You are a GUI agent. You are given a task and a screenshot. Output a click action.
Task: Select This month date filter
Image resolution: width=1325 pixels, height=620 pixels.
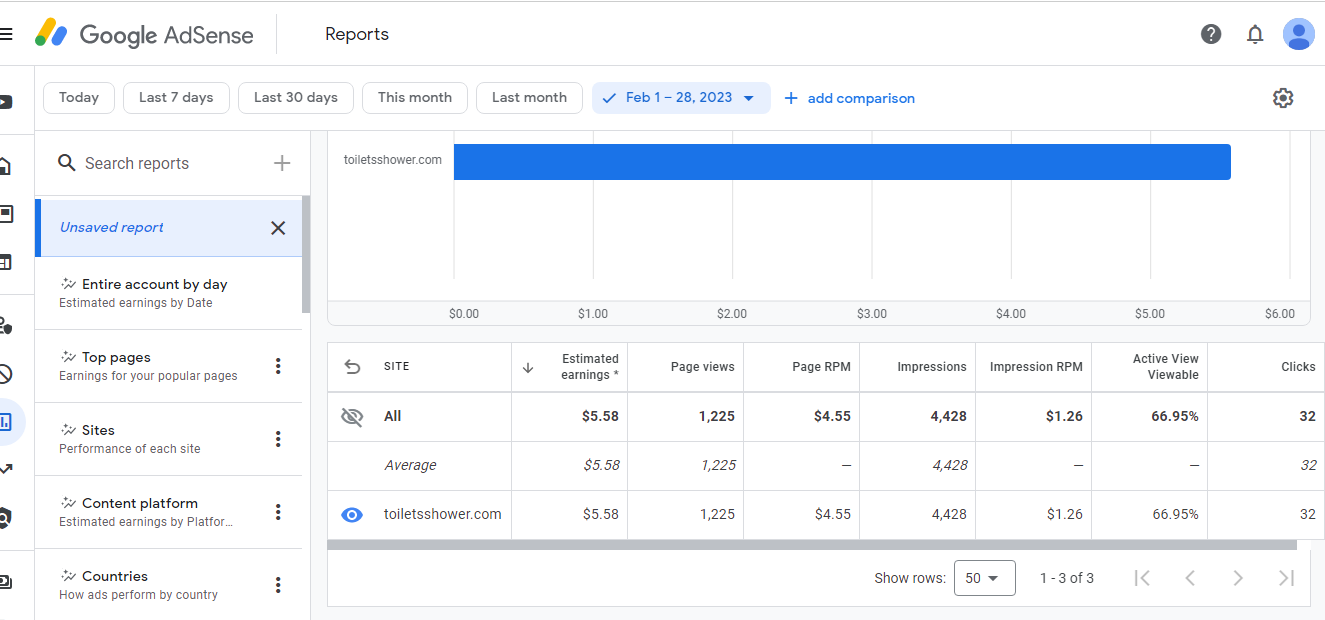click(415, 98)
